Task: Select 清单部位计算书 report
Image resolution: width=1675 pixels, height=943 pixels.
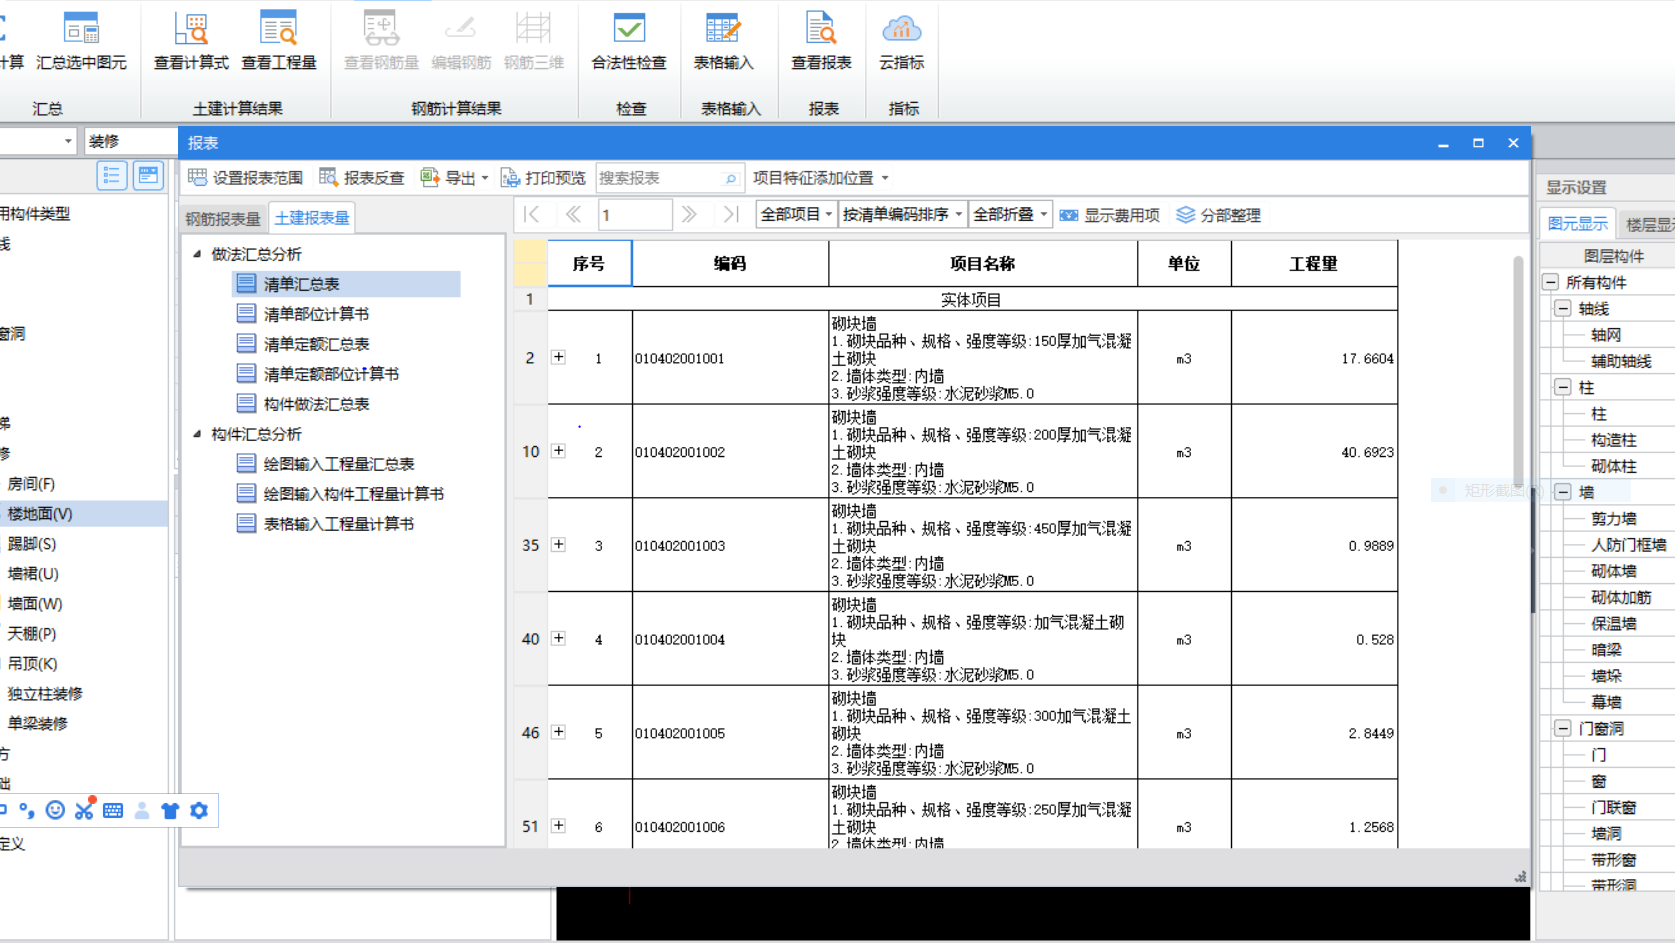Action: point(303,314)
